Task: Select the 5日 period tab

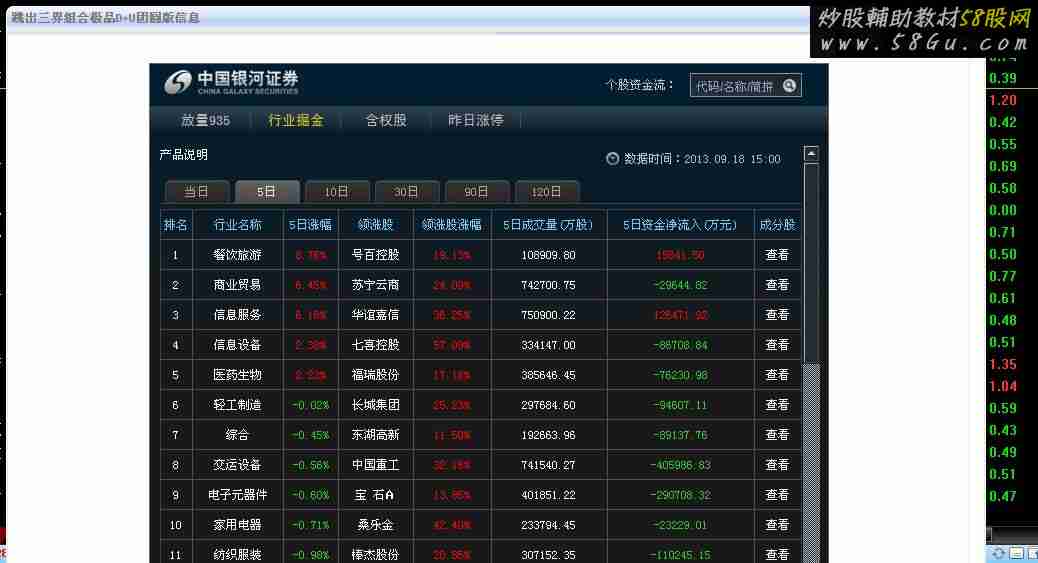Action: pos(267,191)
